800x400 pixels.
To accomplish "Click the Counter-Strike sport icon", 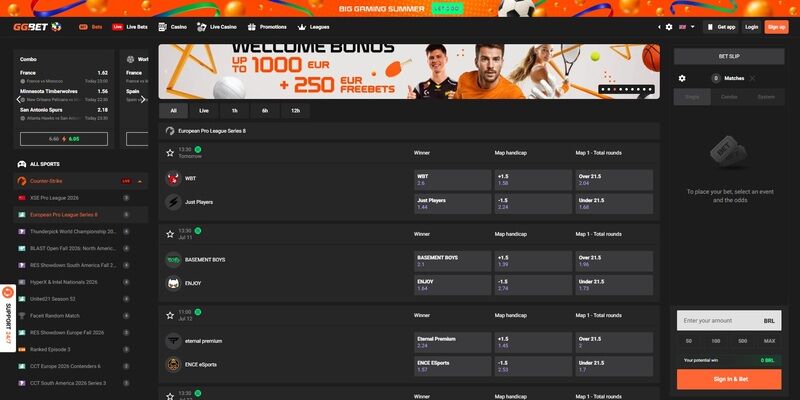I will 22,181.
